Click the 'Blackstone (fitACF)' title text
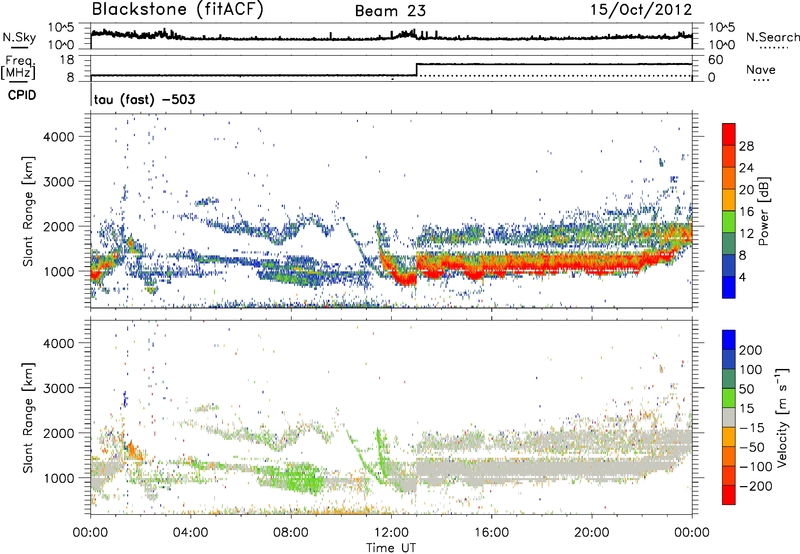Viewport: 800px width, 554px height. pyautogui.click(x=177, y=9)
